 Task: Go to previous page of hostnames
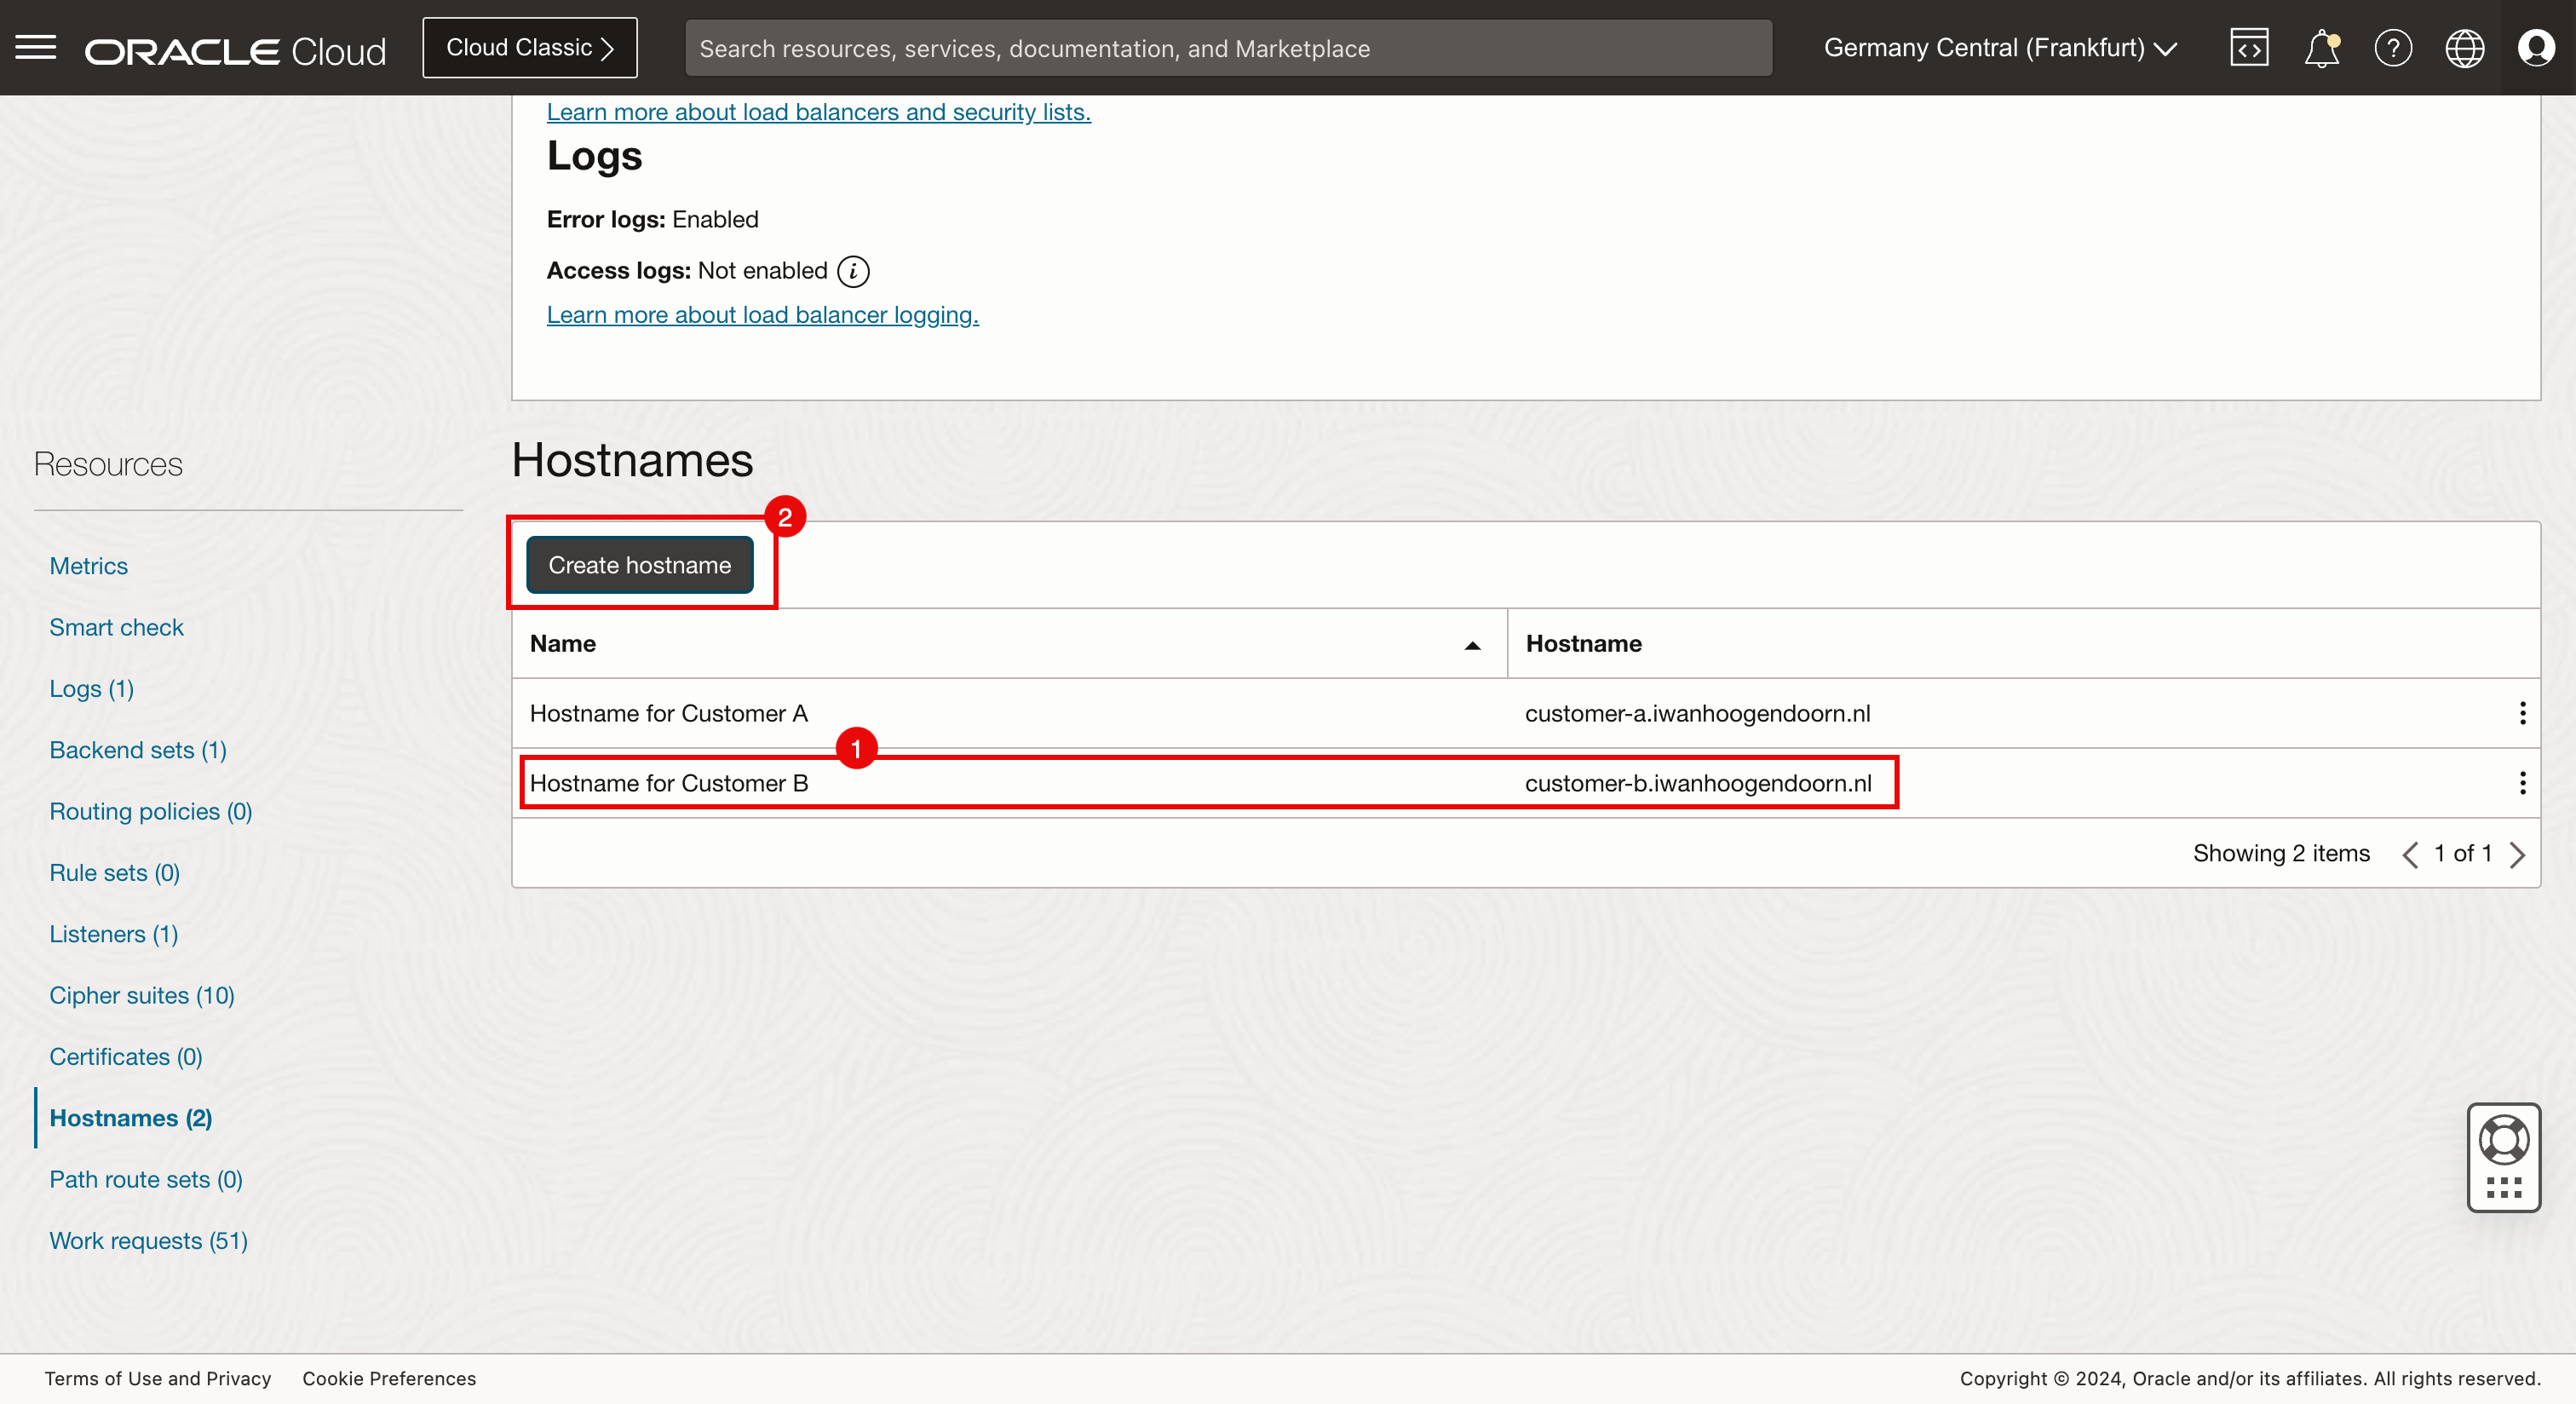(x=2410, y=854)
